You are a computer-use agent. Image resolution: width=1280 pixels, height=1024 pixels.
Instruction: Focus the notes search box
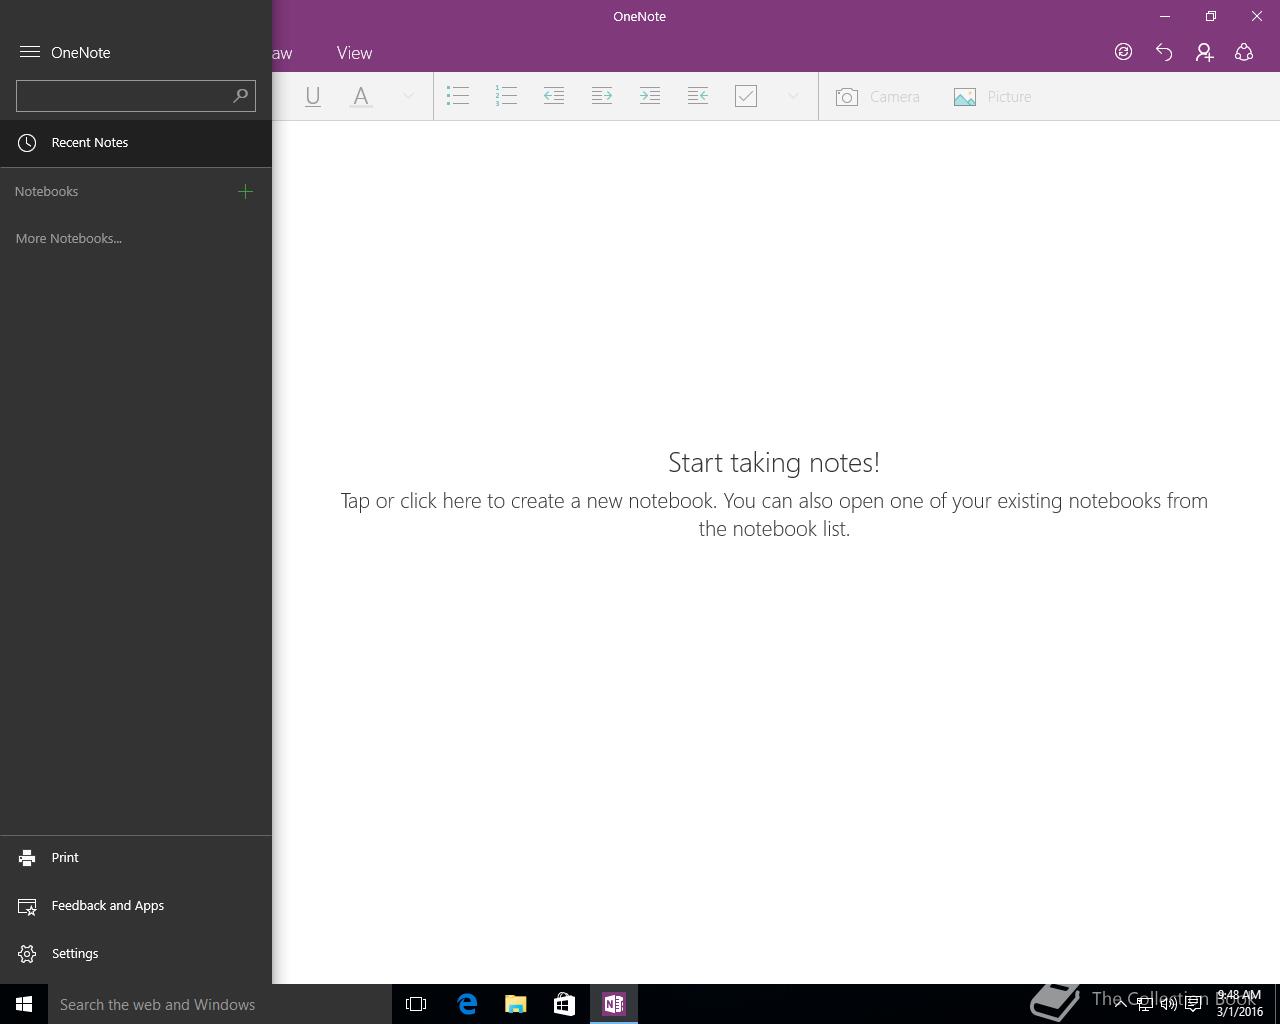point(136,96)
